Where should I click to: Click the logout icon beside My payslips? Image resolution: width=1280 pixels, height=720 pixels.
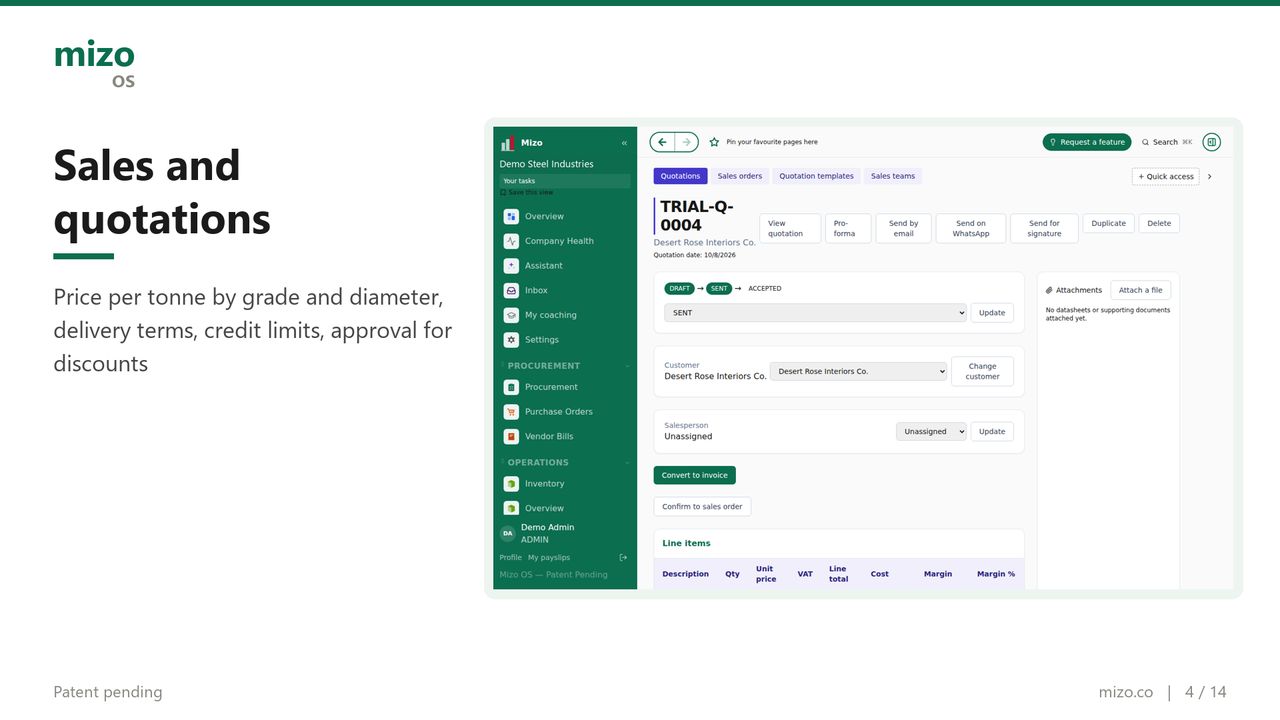pos(624,557)
